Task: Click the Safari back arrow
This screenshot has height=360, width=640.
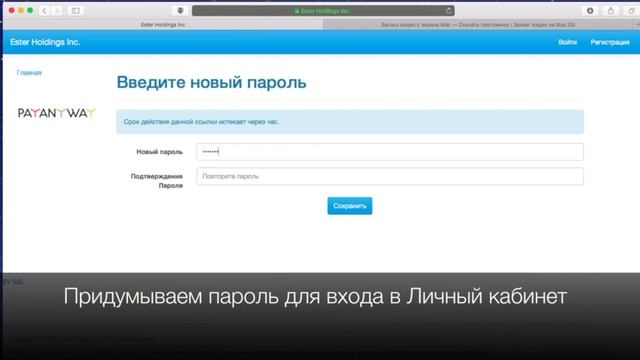Action: point(44,11)
